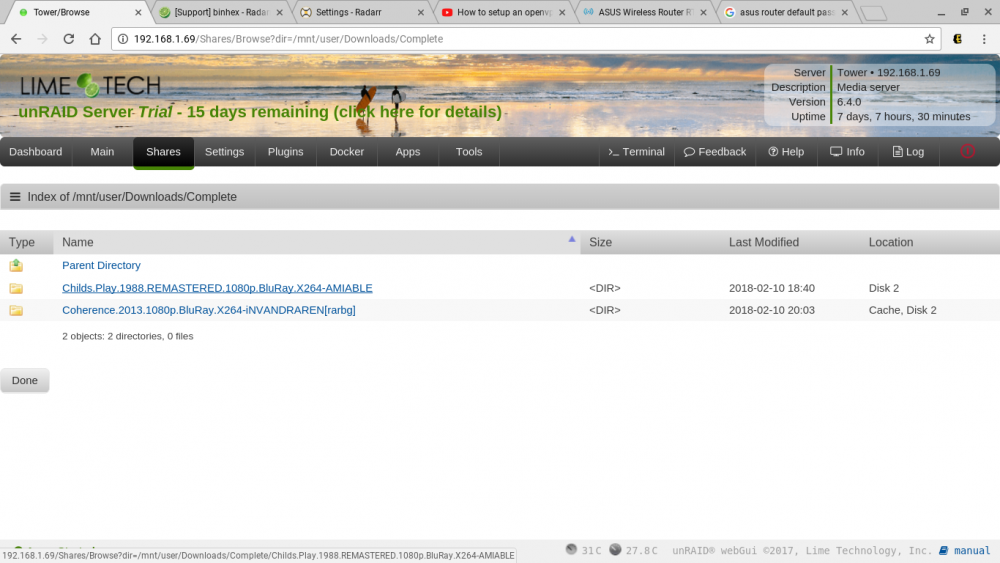Screen dimensions: 1000x563
Task: Open the manual link in footer
Action: pos(965,550)
